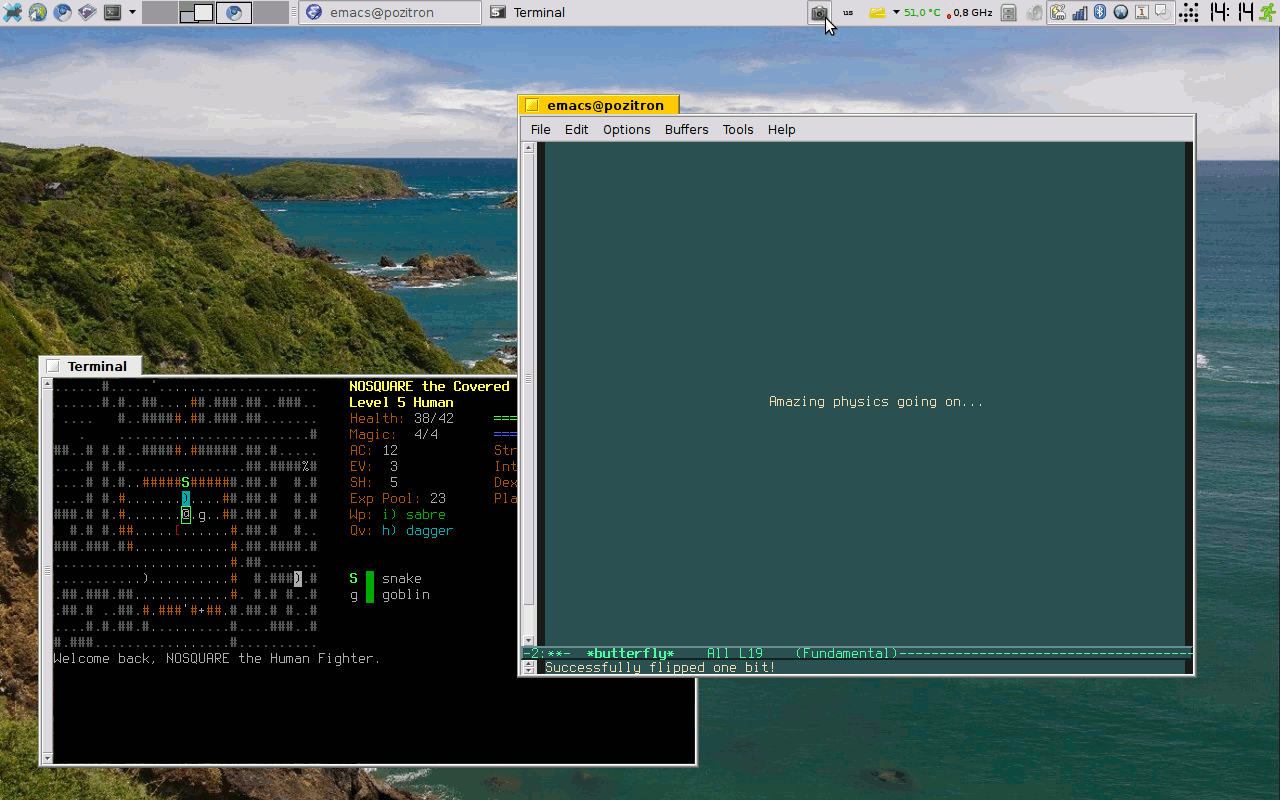The width and height of the screenshot is (1280, 800).
Task: Switch to the first workspace in pager
Action: click(160, 13)
